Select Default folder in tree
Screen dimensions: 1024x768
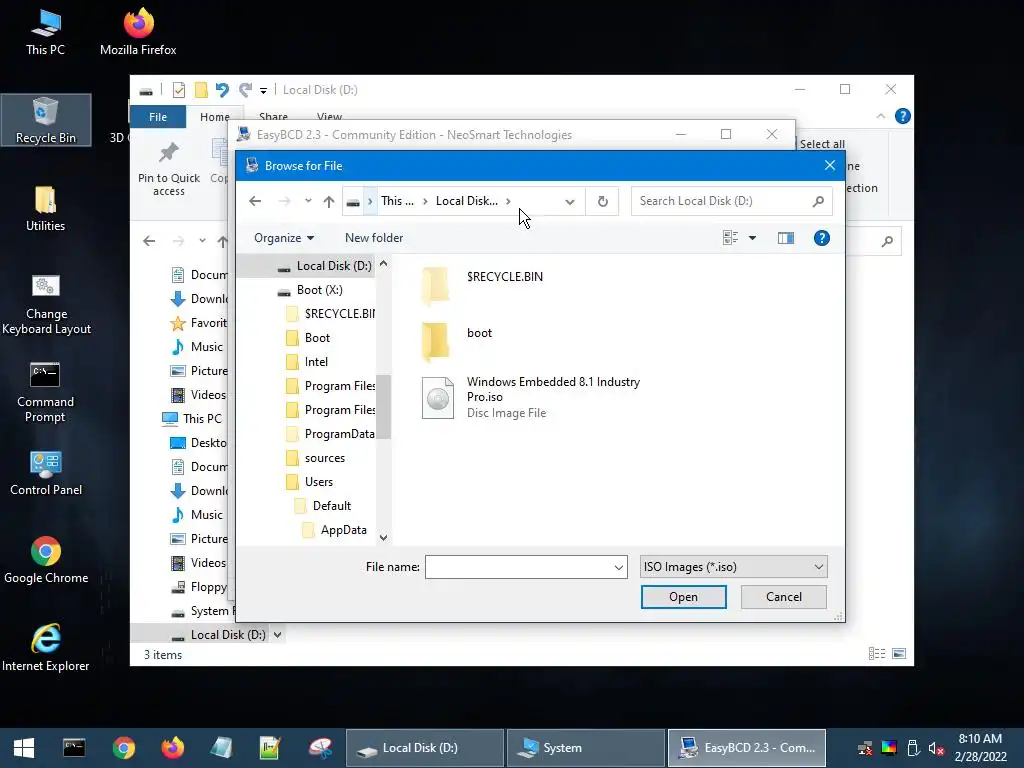click(x=323, y=505)
